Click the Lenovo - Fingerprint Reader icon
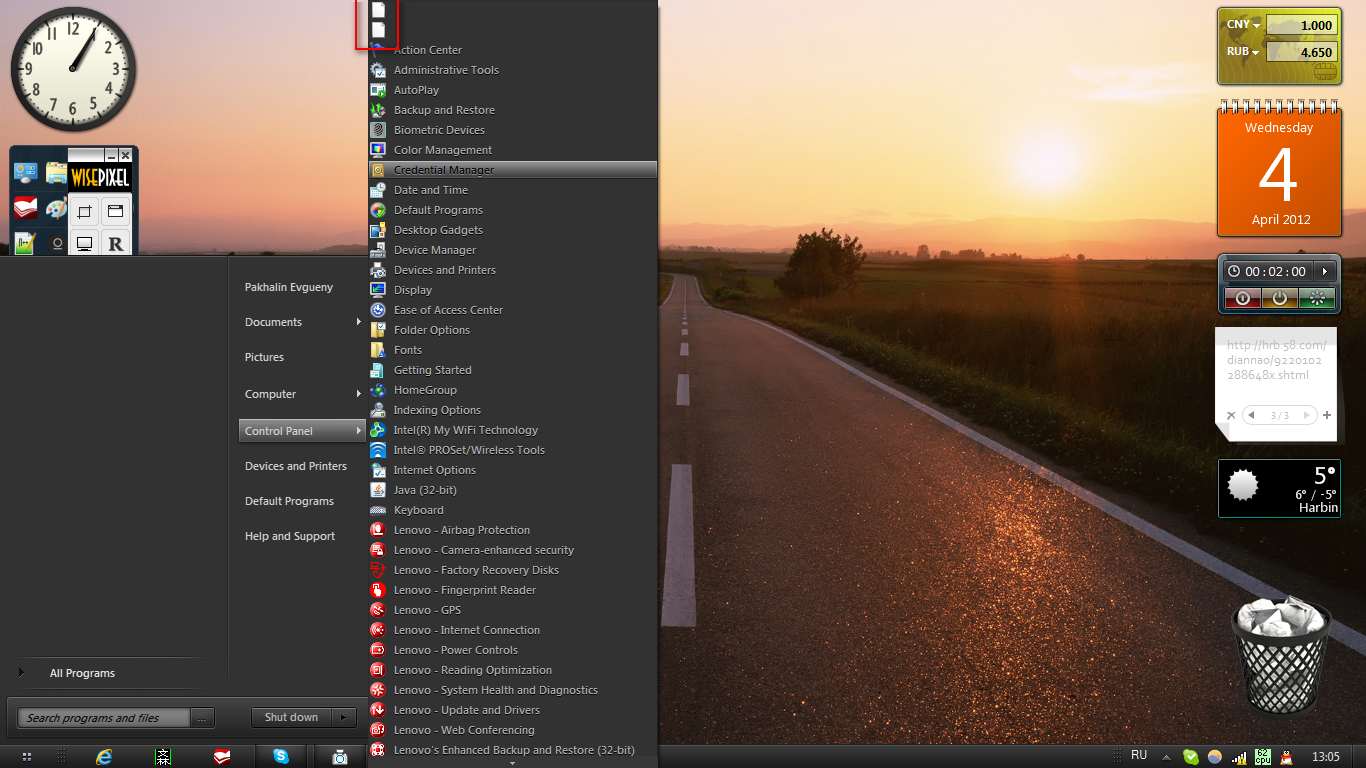1366x768 pixels. [x=378, y=590]
